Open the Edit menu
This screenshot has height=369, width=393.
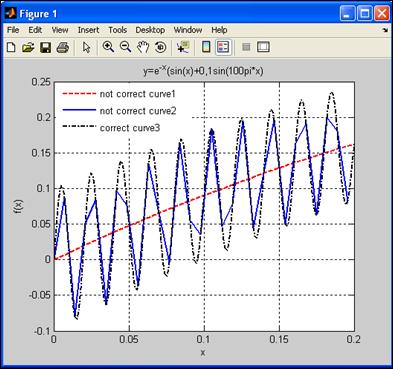click(x=35, y=30)
